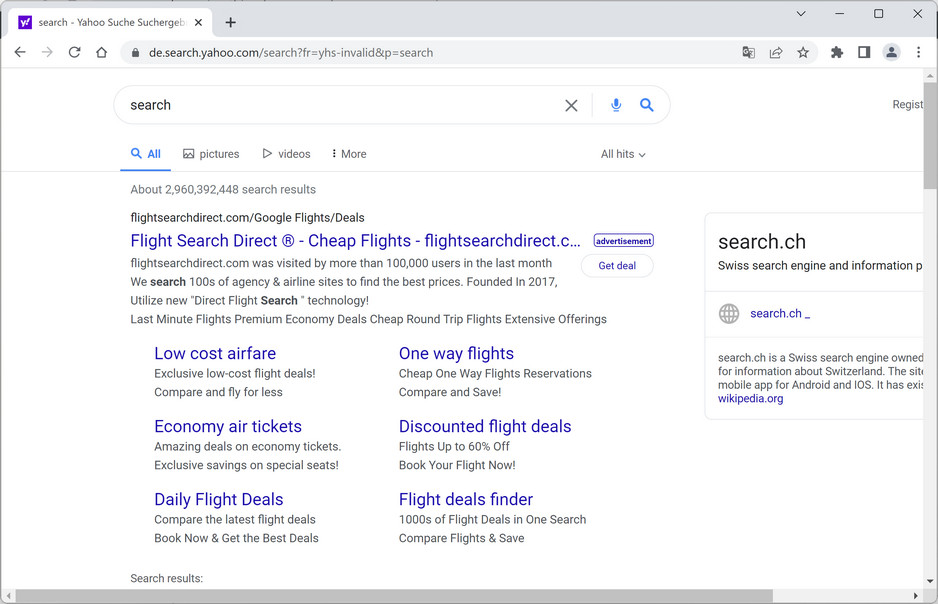Image resolution: width=938 pixels, height=604 pixels.
Task: Bookmark this page with star icon
Action: [x=803, y=53]
